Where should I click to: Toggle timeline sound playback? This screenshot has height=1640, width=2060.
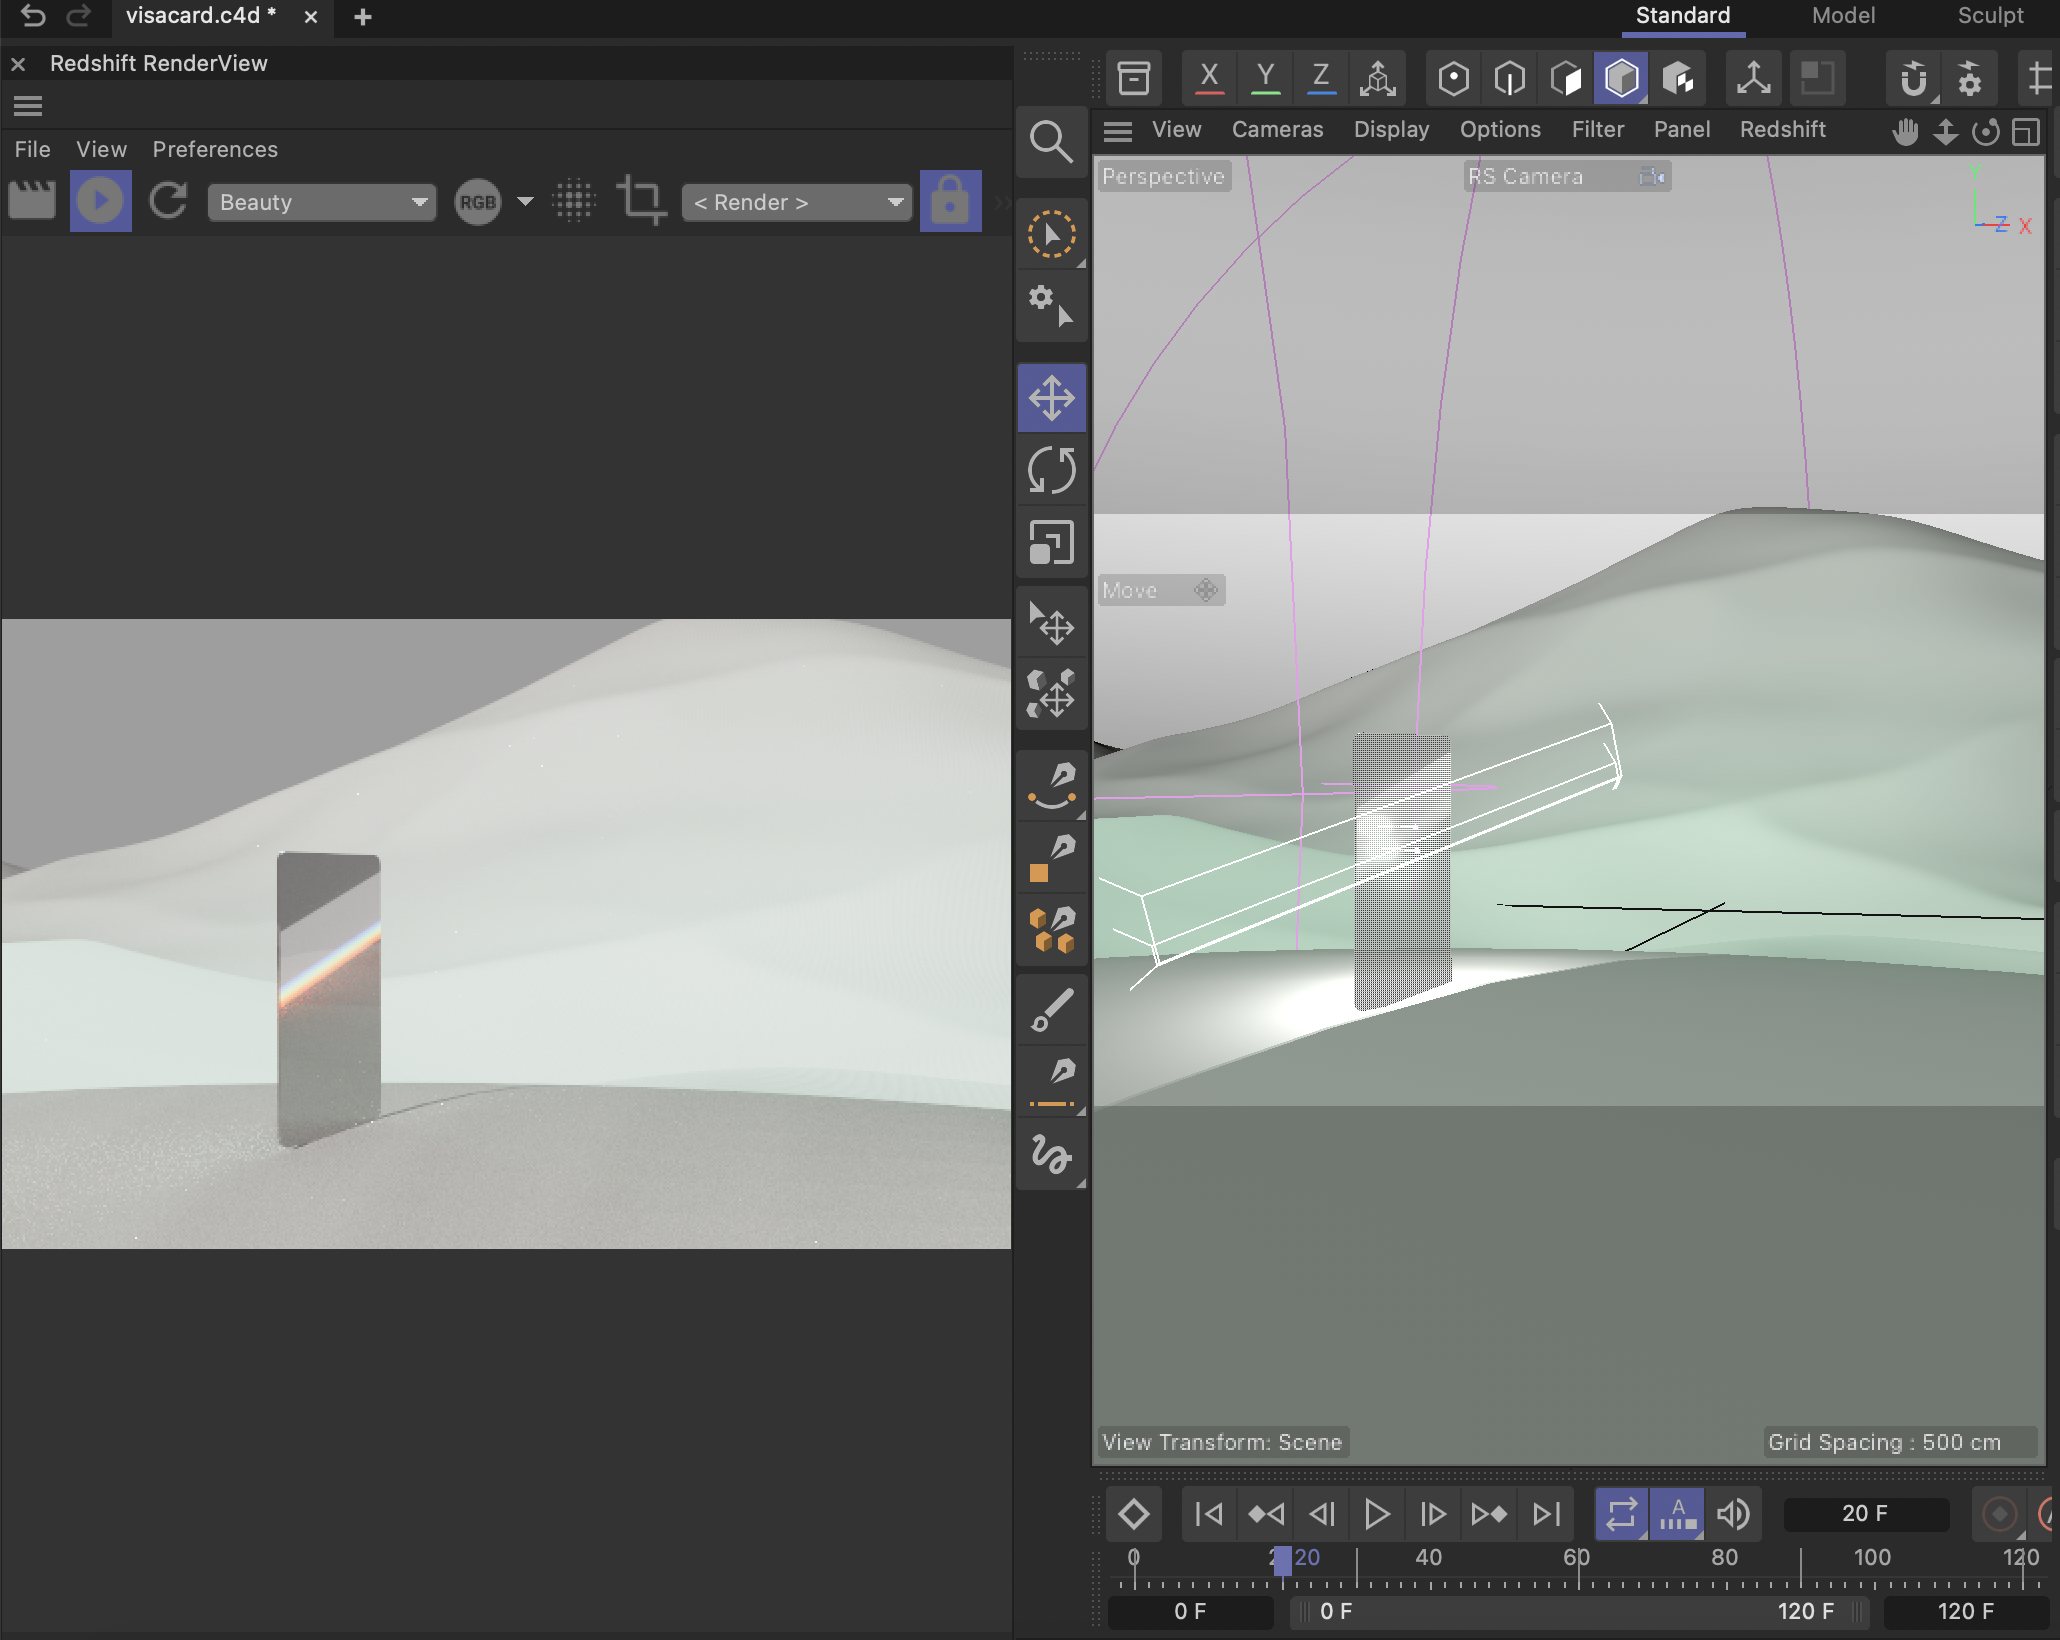tap(1733, 1514)
